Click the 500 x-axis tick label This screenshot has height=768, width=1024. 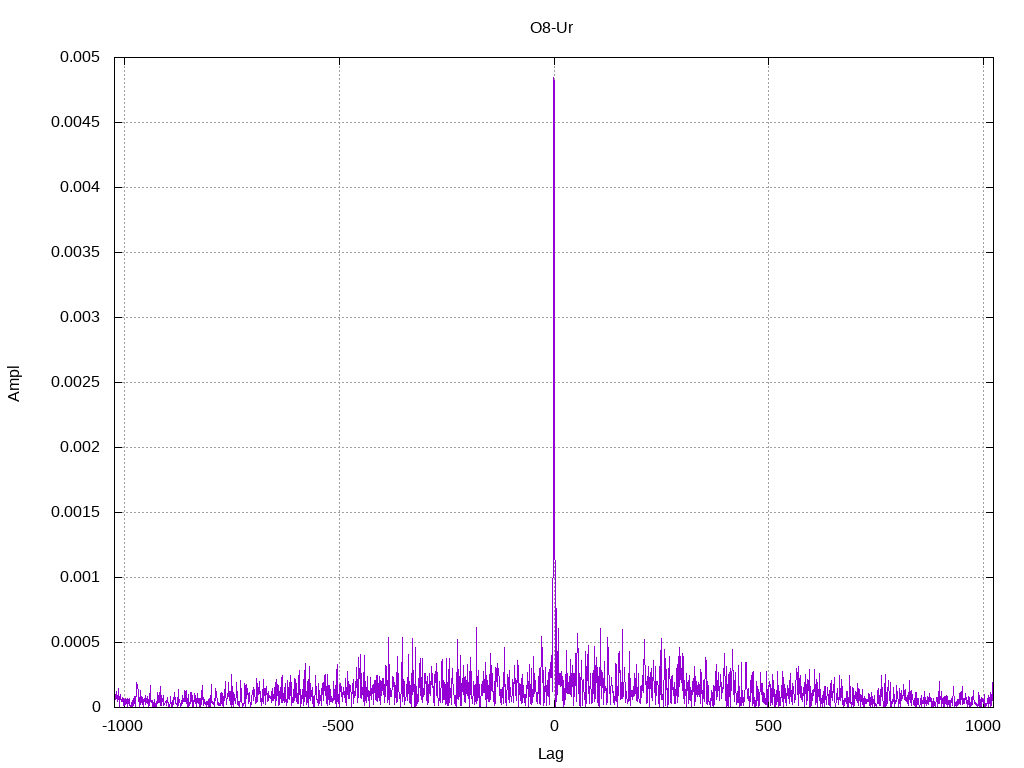coord(768,726)
